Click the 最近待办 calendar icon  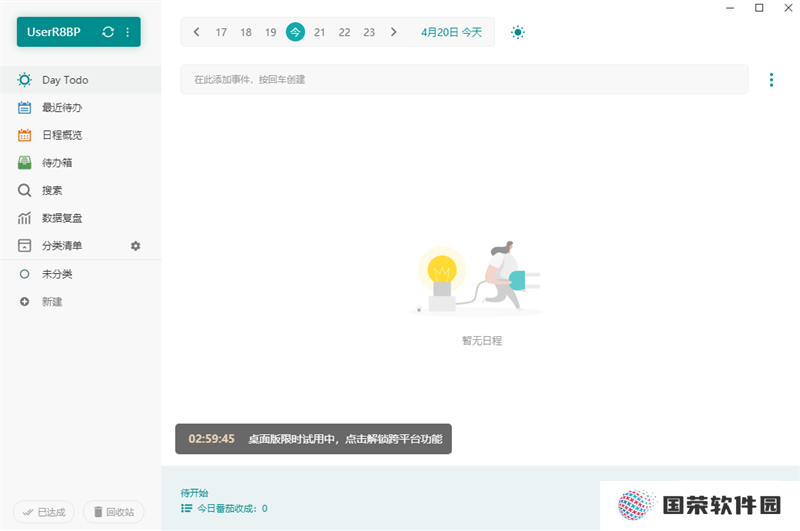[24, 108]
